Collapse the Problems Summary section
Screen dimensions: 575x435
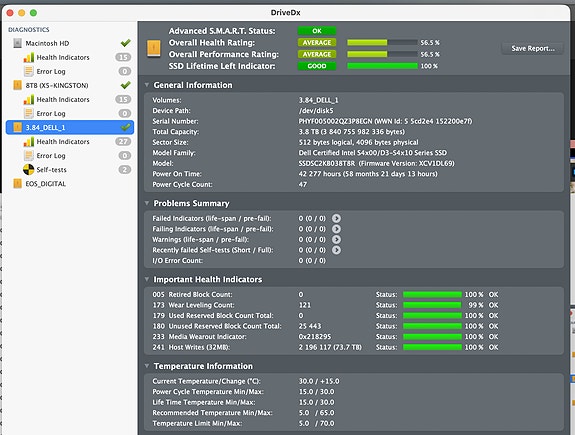click(147, 203)
